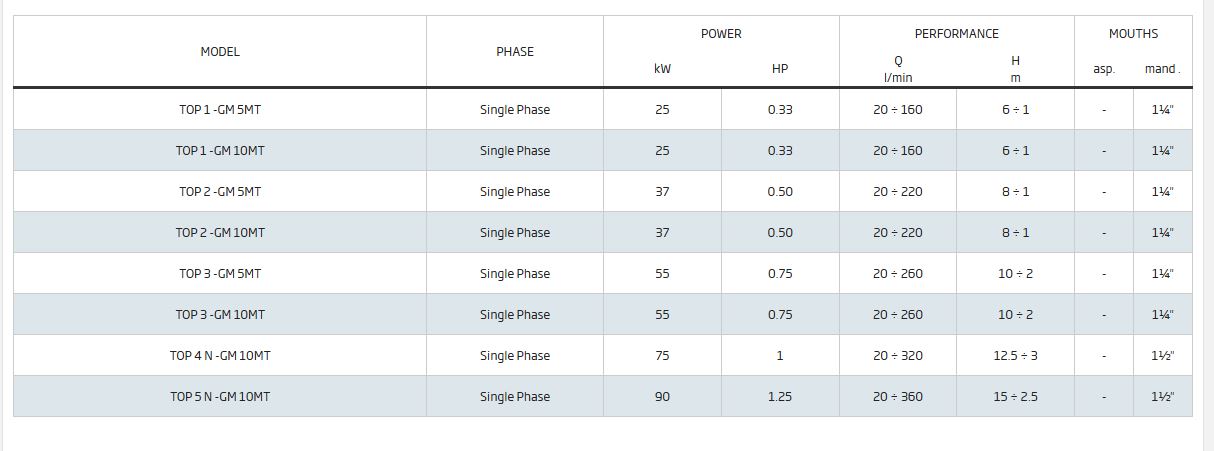
Task: Select the 15 ÷ 2.5 head cell
Action: (1016, 397)
